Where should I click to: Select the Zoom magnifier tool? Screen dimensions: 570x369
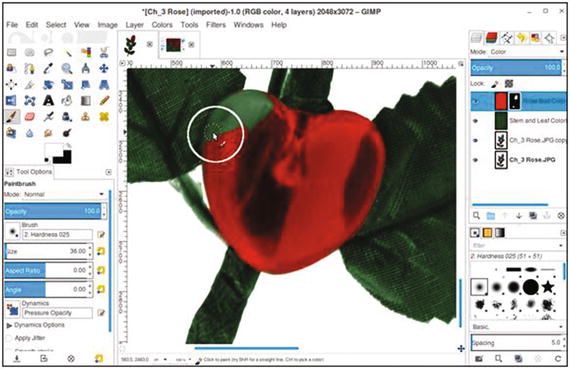[67, 68]
